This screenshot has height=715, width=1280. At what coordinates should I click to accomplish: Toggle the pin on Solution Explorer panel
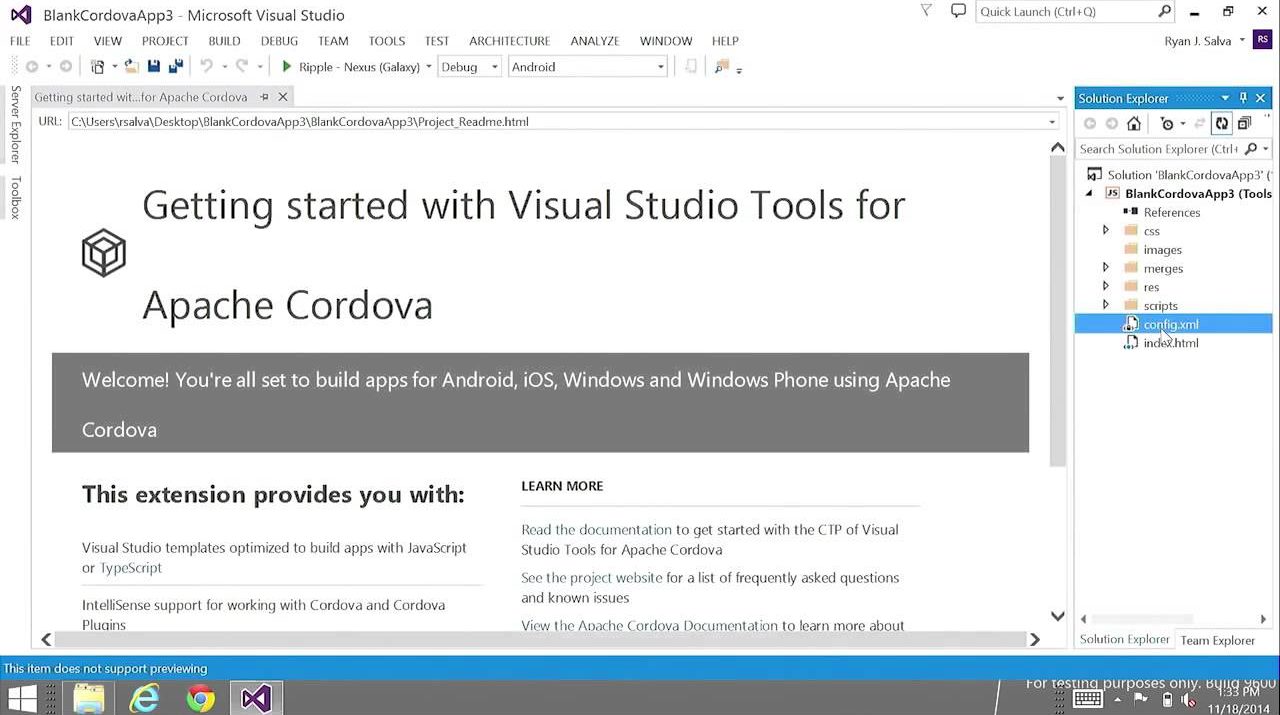[1243, 98]
